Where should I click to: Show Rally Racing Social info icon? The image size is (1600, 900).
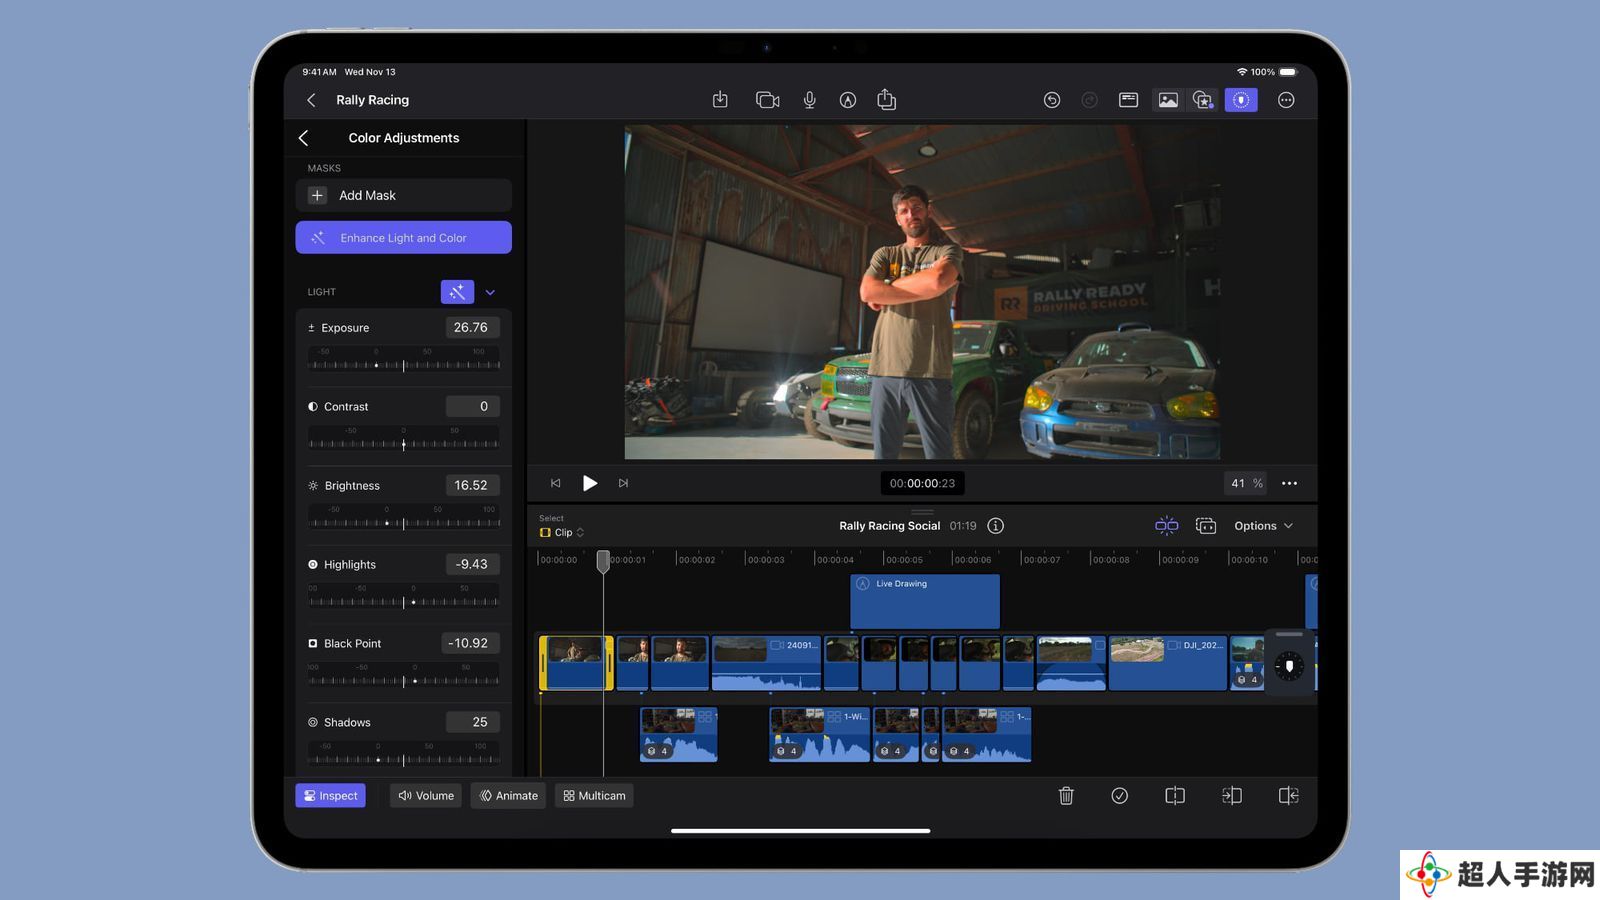pyautogui.click(x=996, y=526)
